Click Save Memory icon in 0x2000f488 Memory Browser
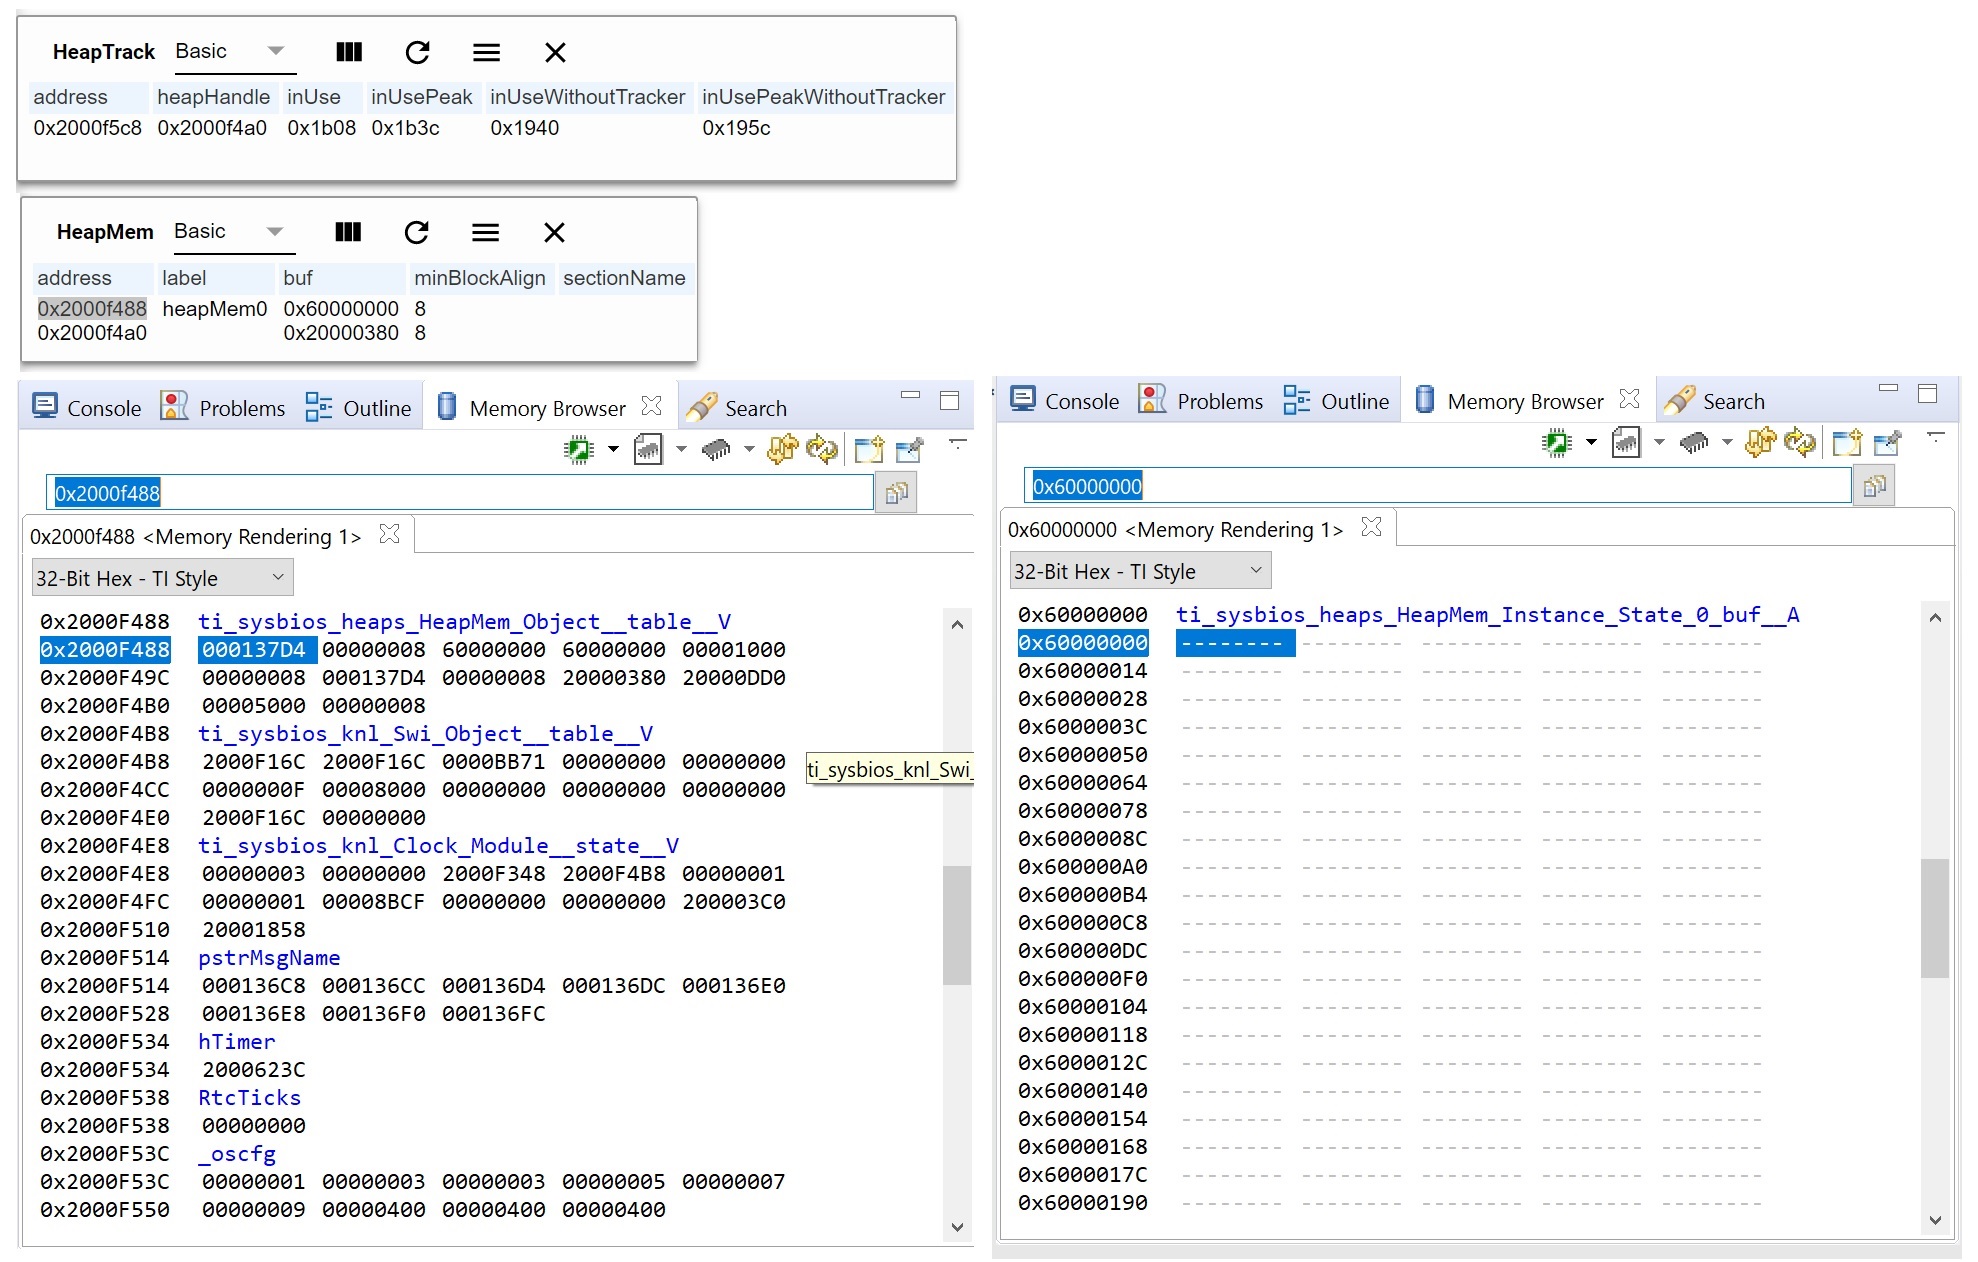1978x1262 pixels. pyautogui.click(x=648, y=450)
